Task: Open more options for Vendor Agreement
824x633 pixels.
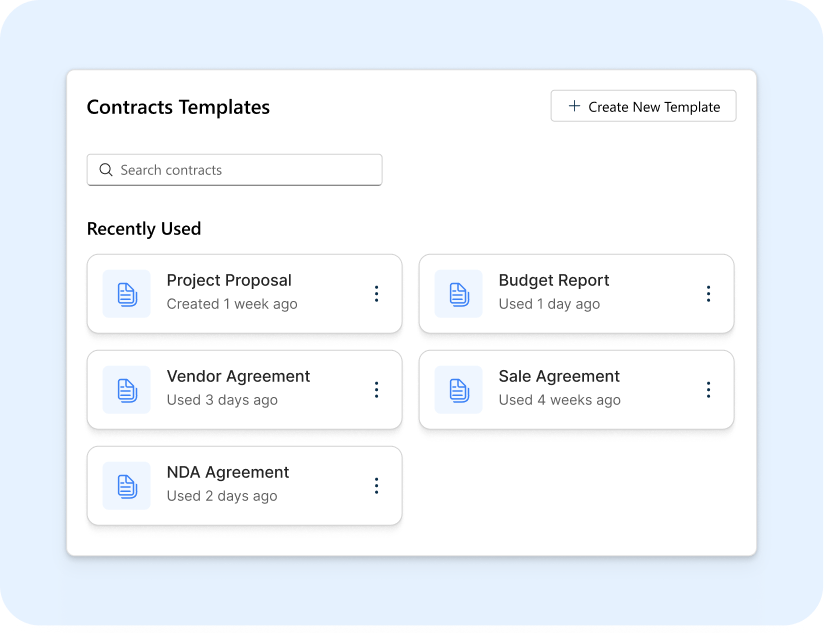Action: pyautogui.click(x=376, y=390)
